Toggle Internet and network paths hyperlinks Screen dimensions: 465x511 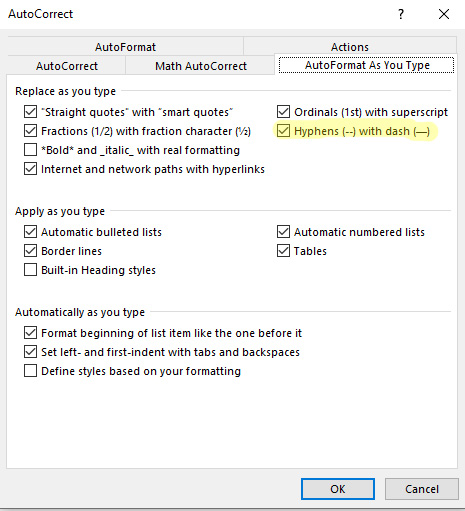30,169
